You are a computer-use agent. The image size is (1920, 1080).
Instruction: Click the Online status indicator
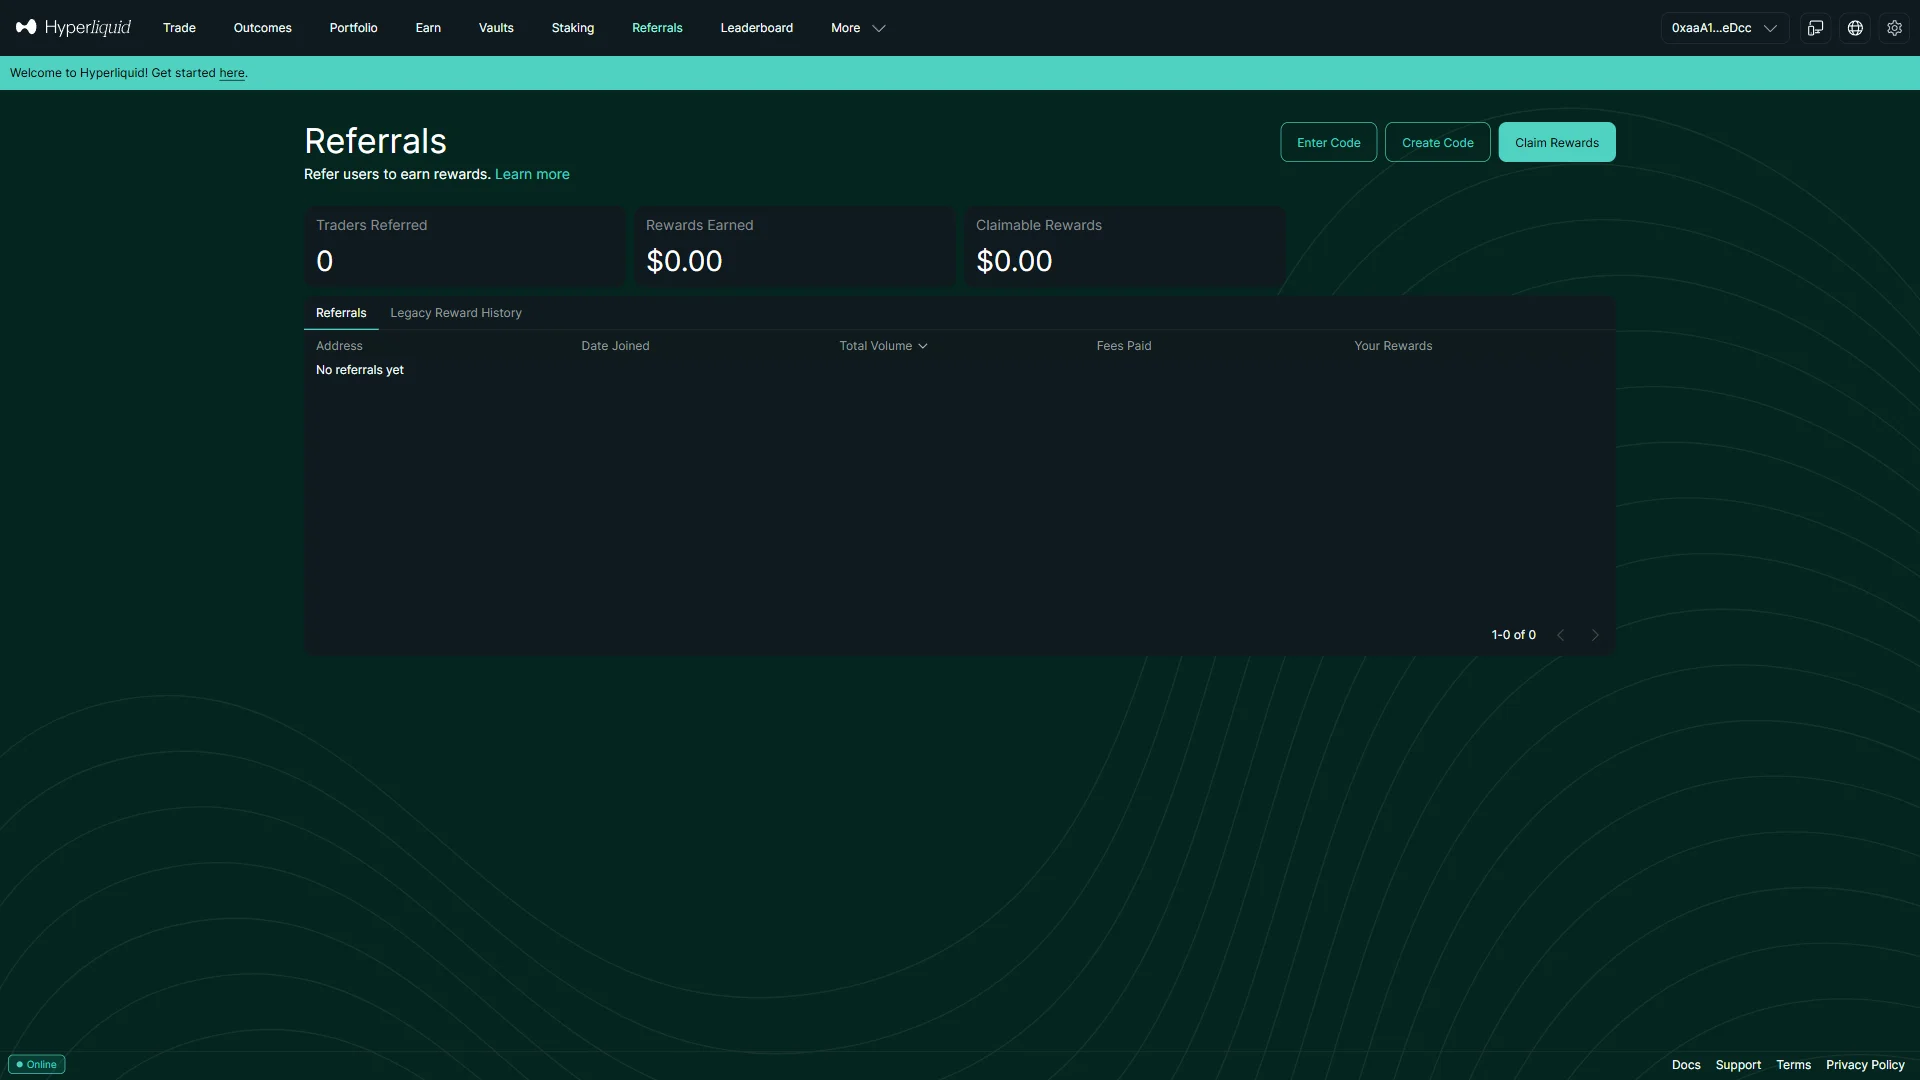click(x=37, y=1064)
